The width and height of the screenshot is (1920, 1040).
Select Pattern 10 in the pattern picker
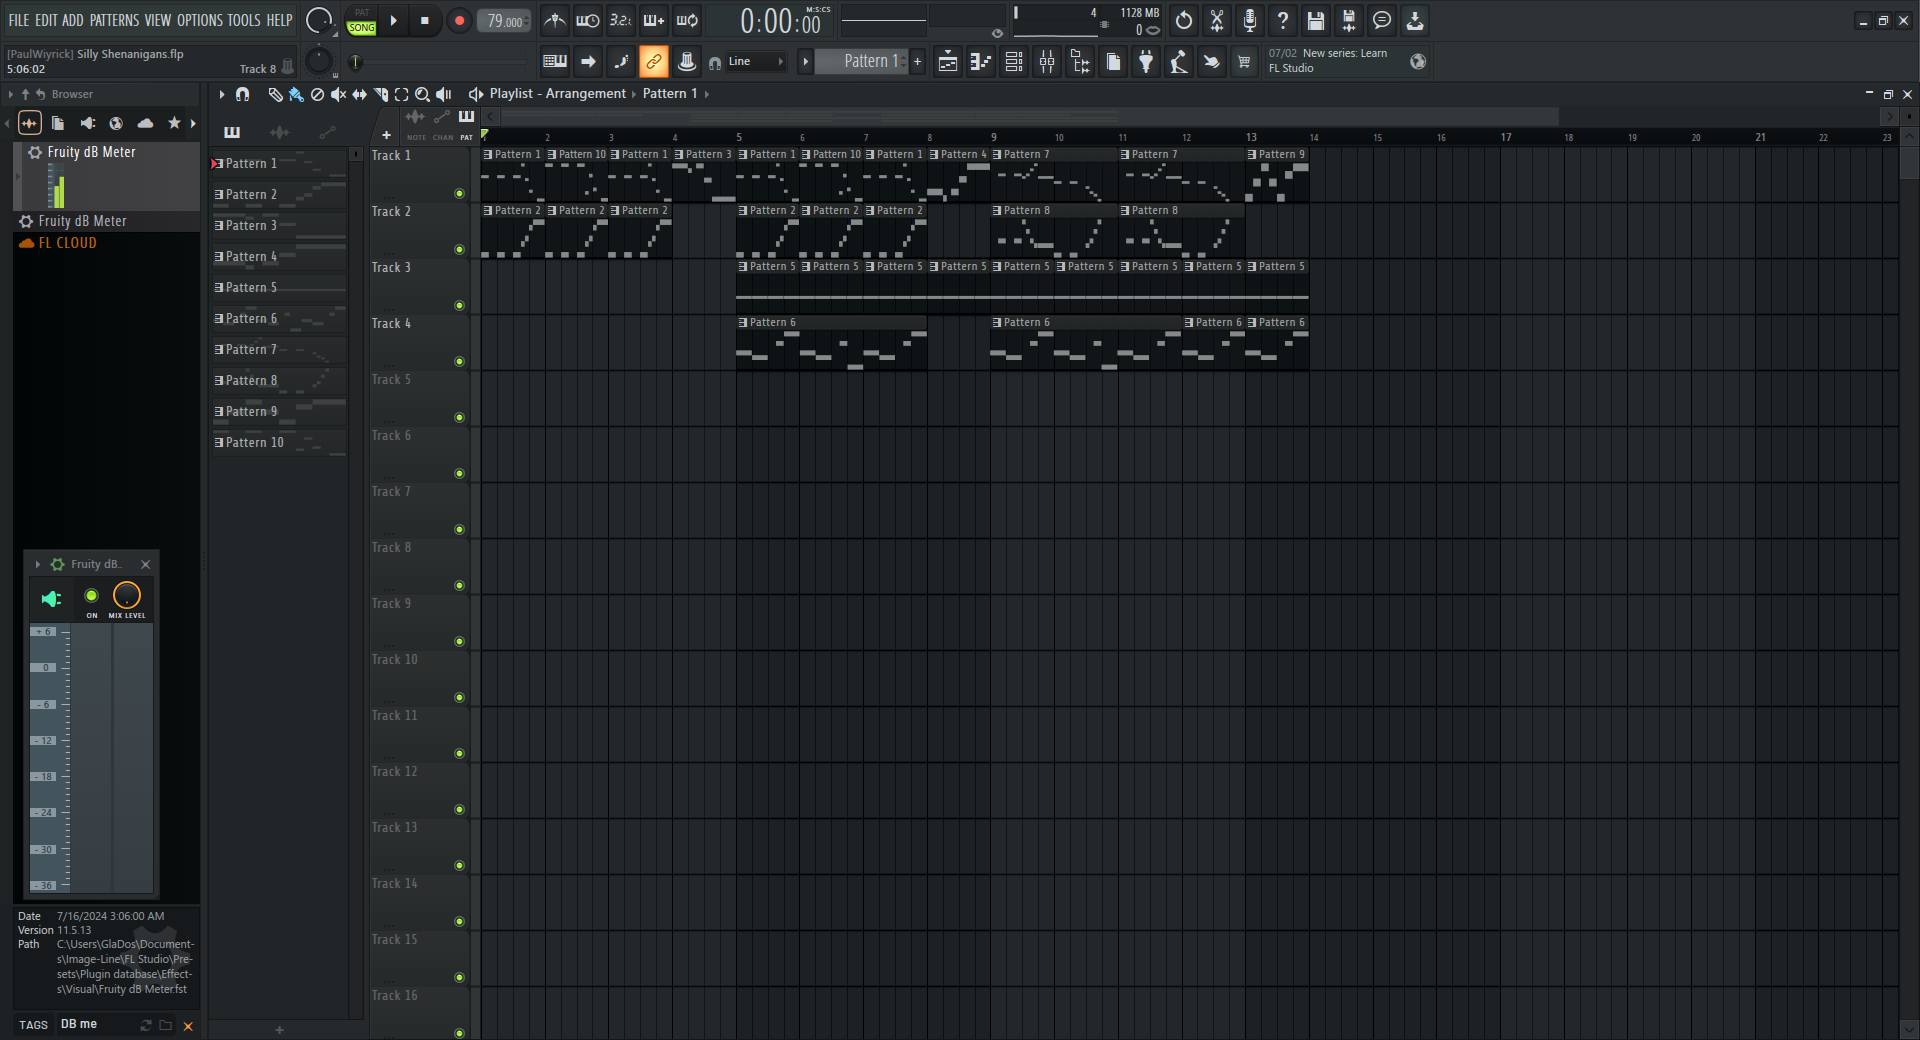pyautogui.click(x=279, y=443)
